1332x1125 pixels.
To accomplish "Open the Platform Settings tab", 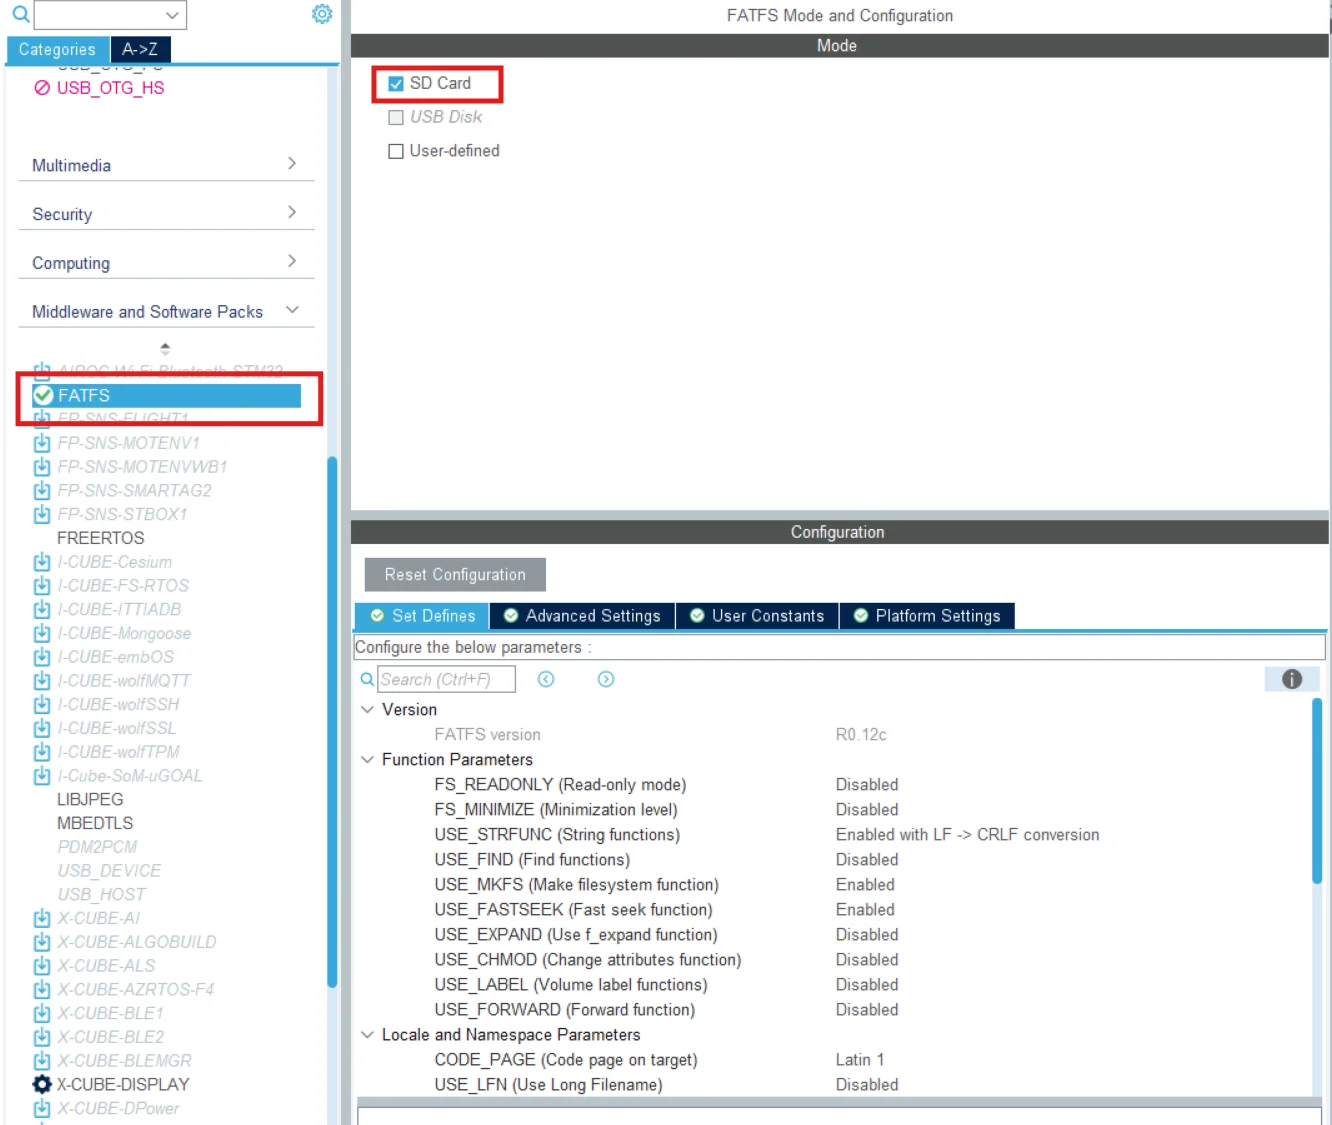I will click(x=927, y=616).
